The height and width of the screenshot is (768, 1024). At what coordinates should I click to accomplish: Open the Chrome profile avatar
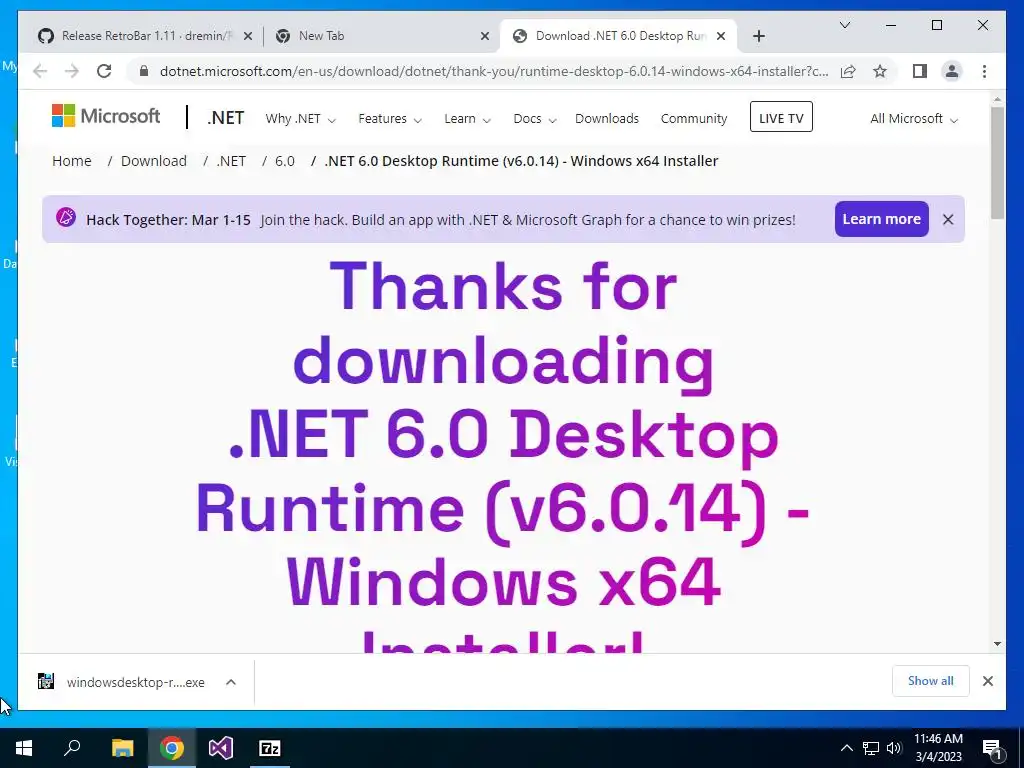coord(952,71)
